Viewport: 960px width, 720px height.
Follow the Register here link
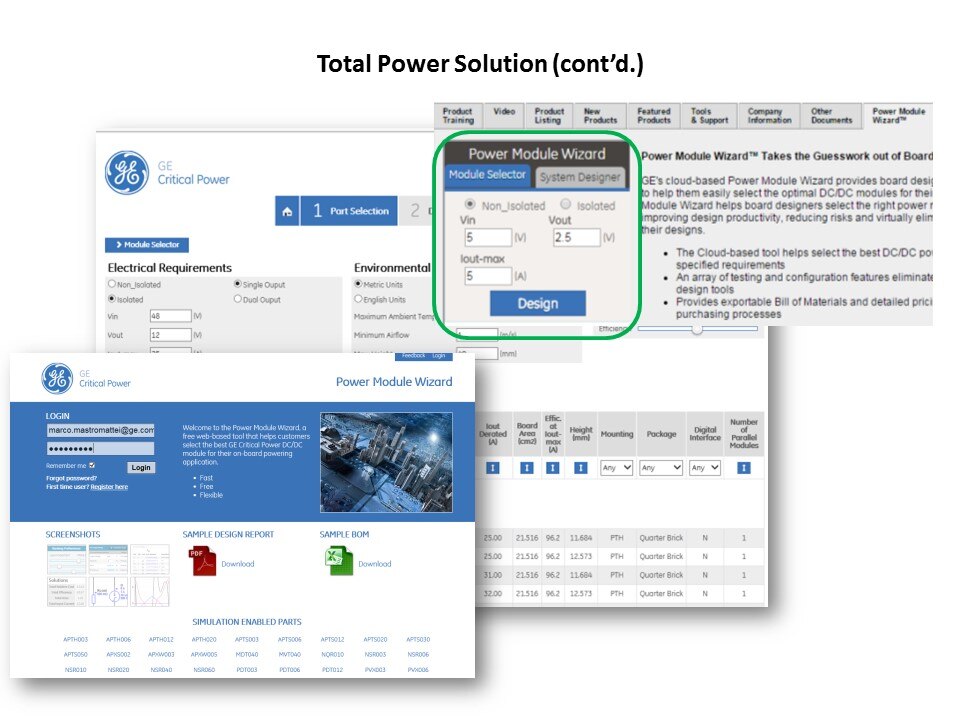click(x=109, y=487)
